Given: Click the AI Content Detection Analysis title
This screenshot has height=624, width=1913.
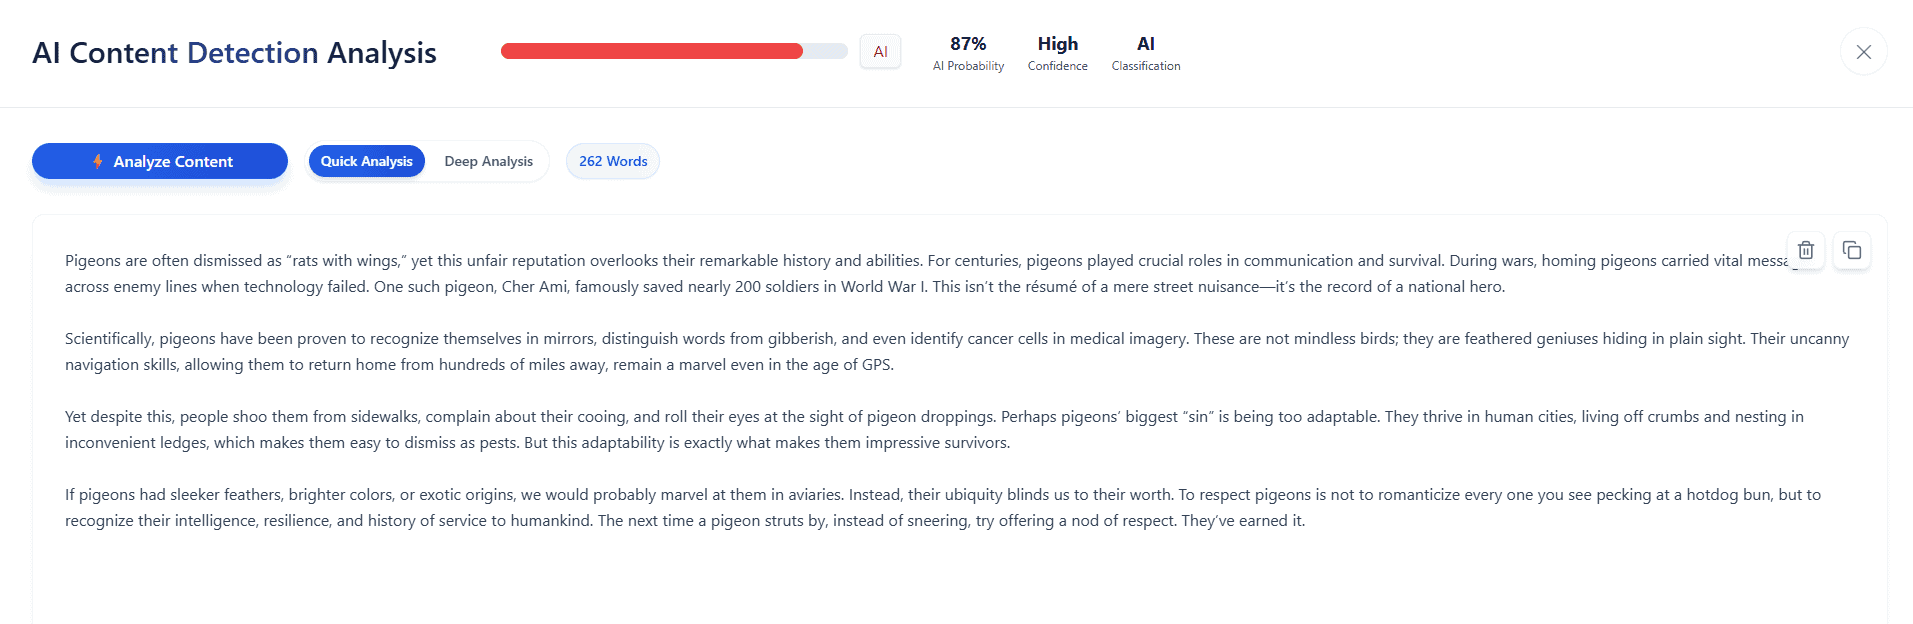Looking at the screenshot, I should tap(234, 53).
